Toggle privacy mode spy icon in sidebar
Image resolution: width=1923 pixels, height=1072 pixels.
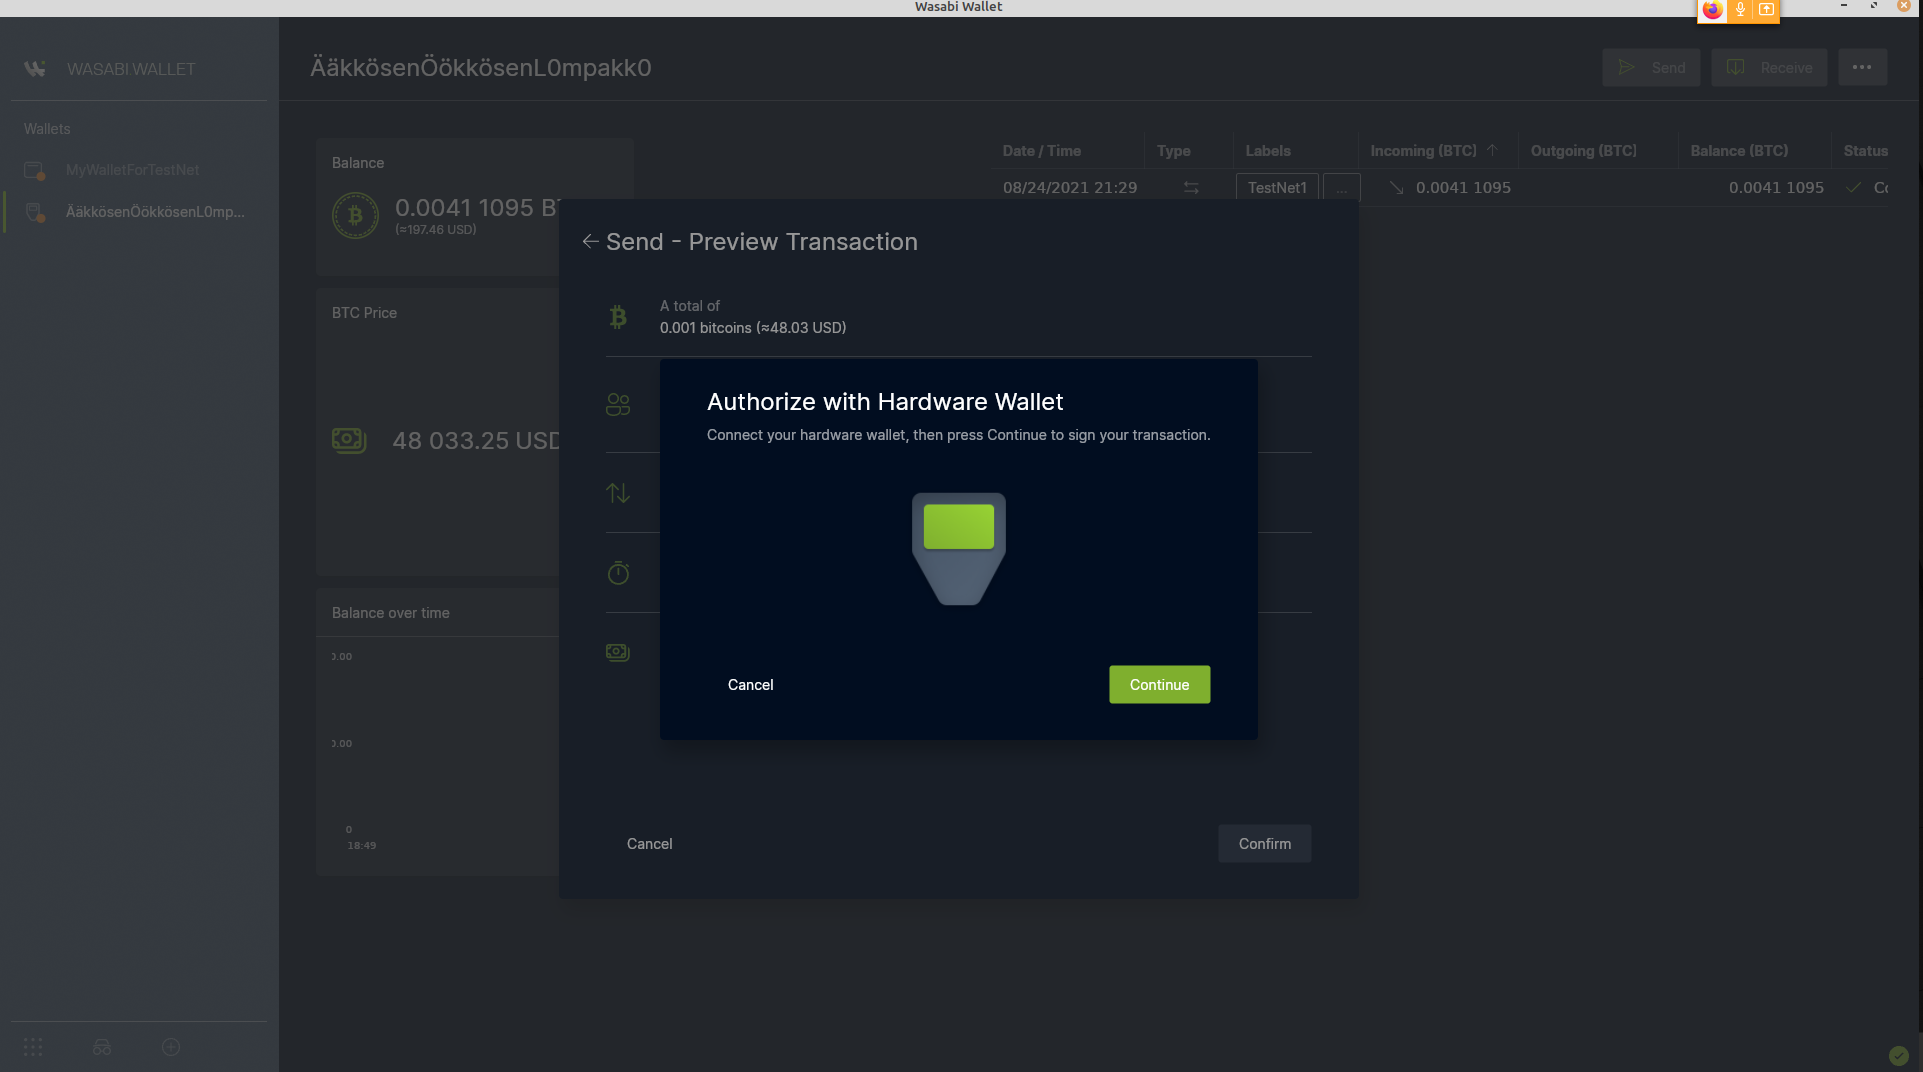point(102,1046)
